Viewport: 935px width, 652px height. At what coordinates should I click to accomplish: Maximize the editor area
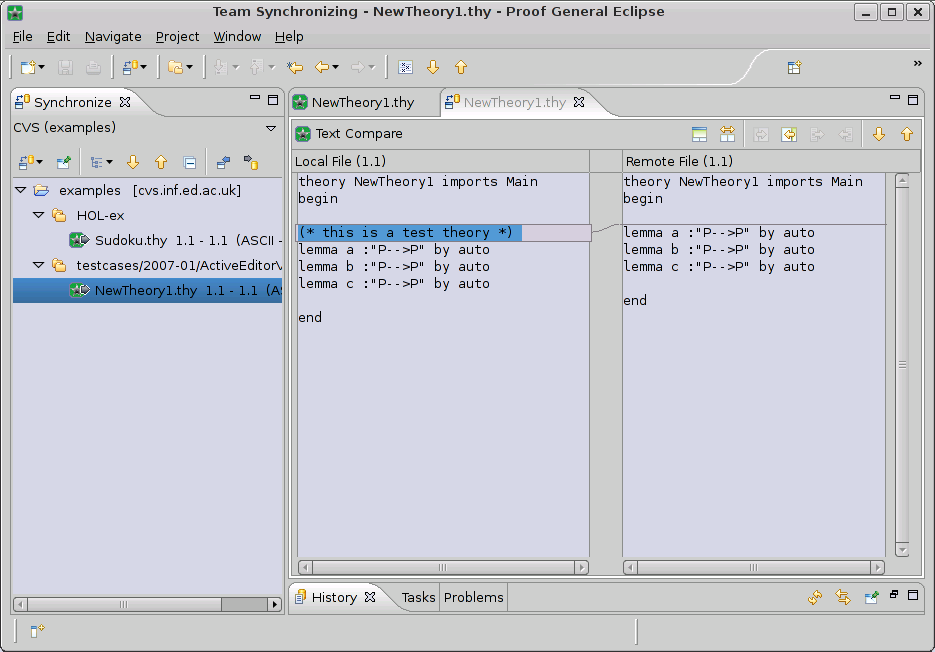pos(913,100)
